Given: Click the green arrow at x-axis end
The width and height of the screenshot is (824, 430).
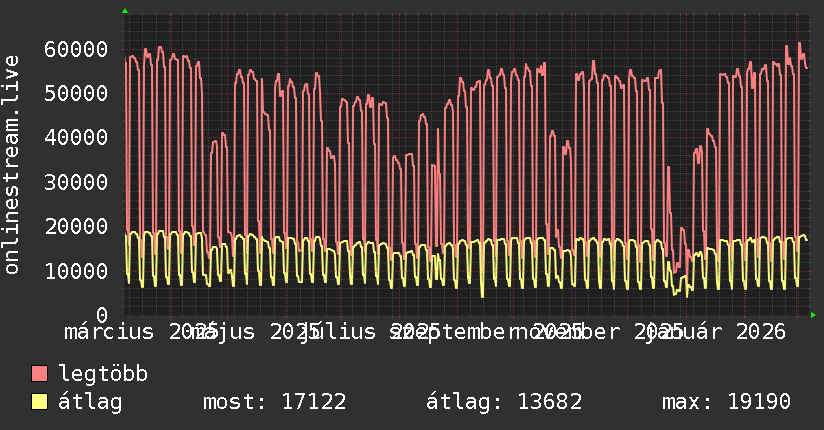Looking at the screenshot, I should [813, 315].
